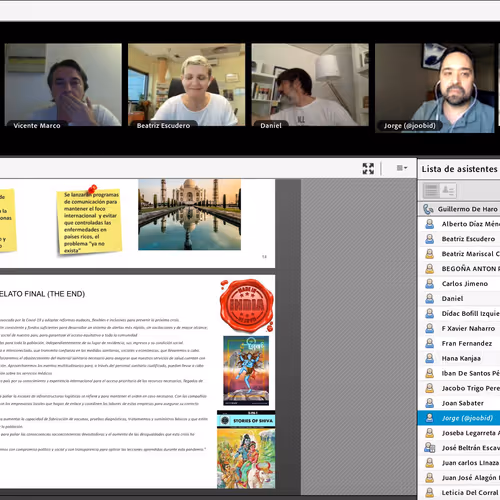Click the Made in India red seal
The width and height of the screenshot is (500, 500).
click(247, 305)
